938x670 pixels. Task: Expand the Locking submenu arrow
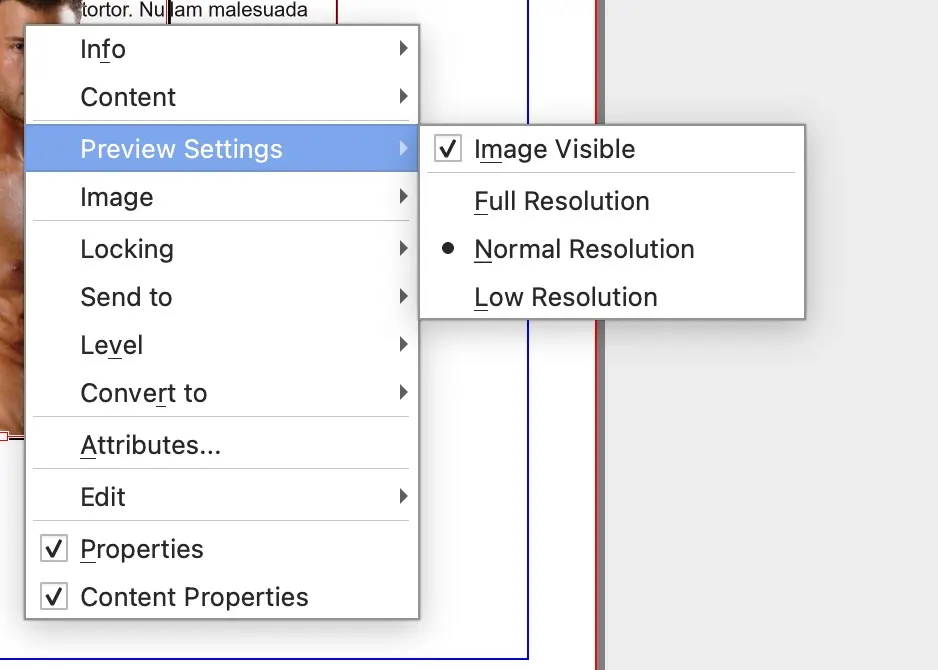click(x=403, y=249)
